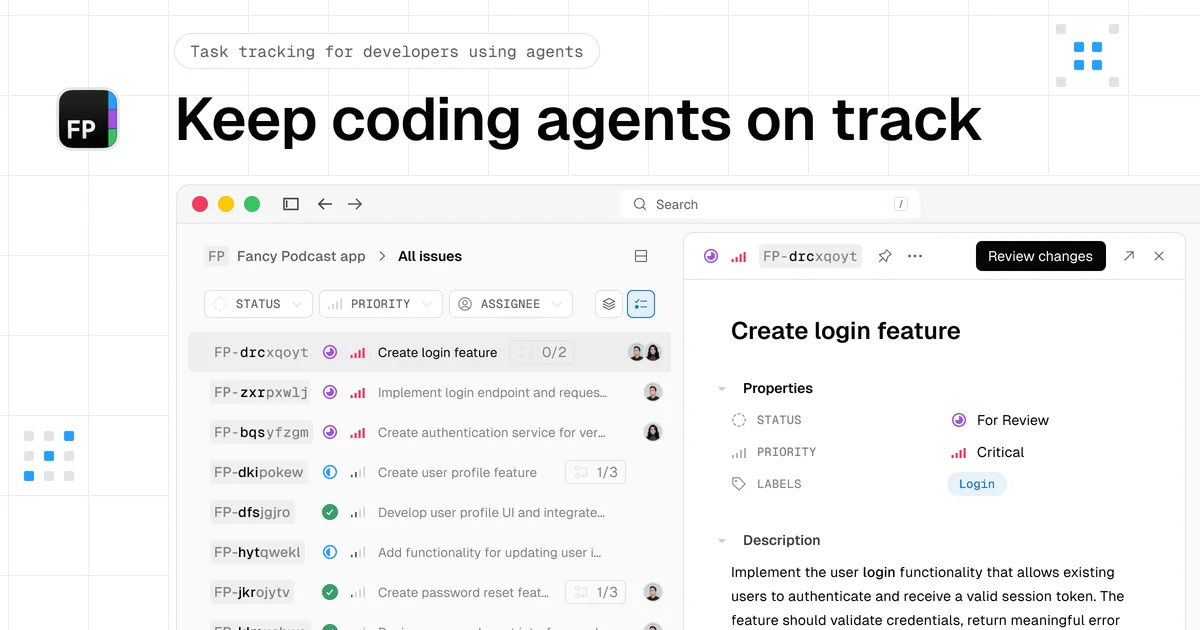Click the FP-drcxqoyt ID chip in detail header

click(x=810, y=256)
